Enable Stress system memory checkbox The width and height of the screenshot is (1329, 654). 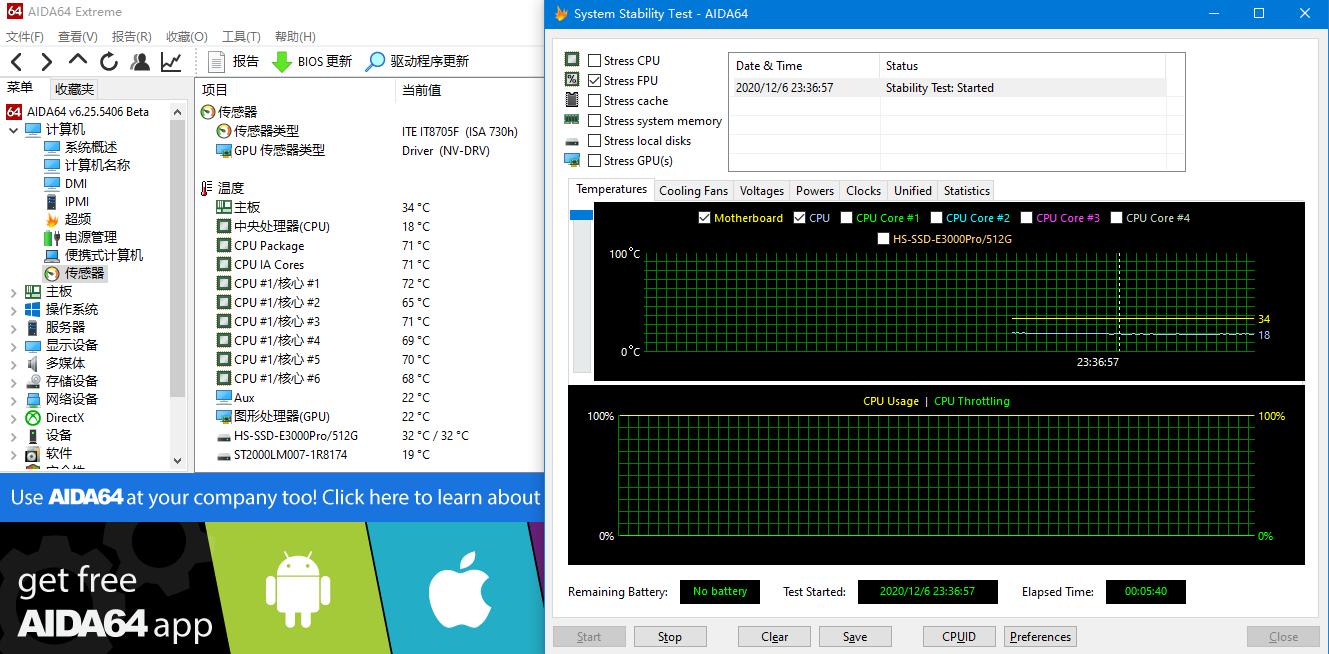tap(595, 120)
